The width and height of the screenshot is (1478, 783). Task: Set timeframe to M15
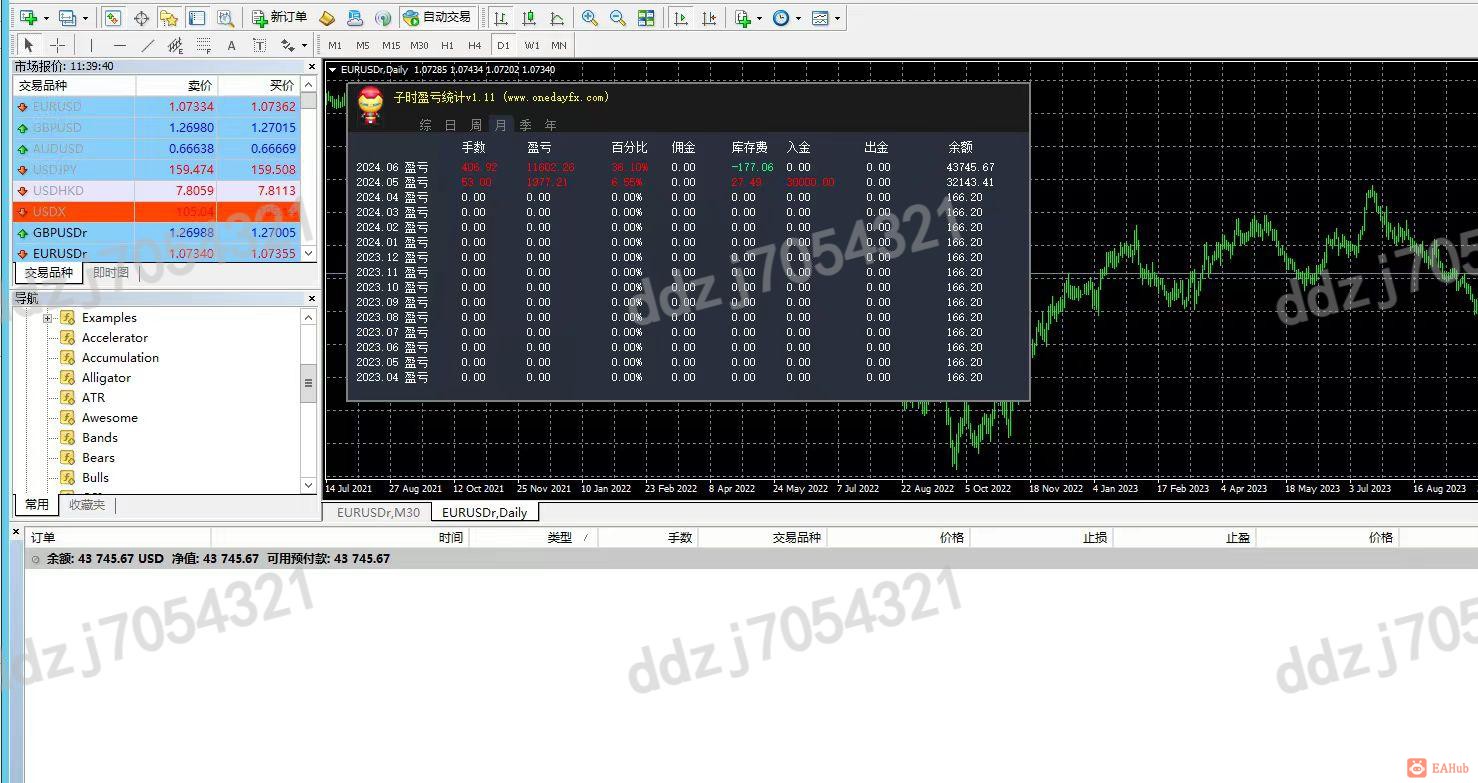pyautogui.click(x=391, y=45)
